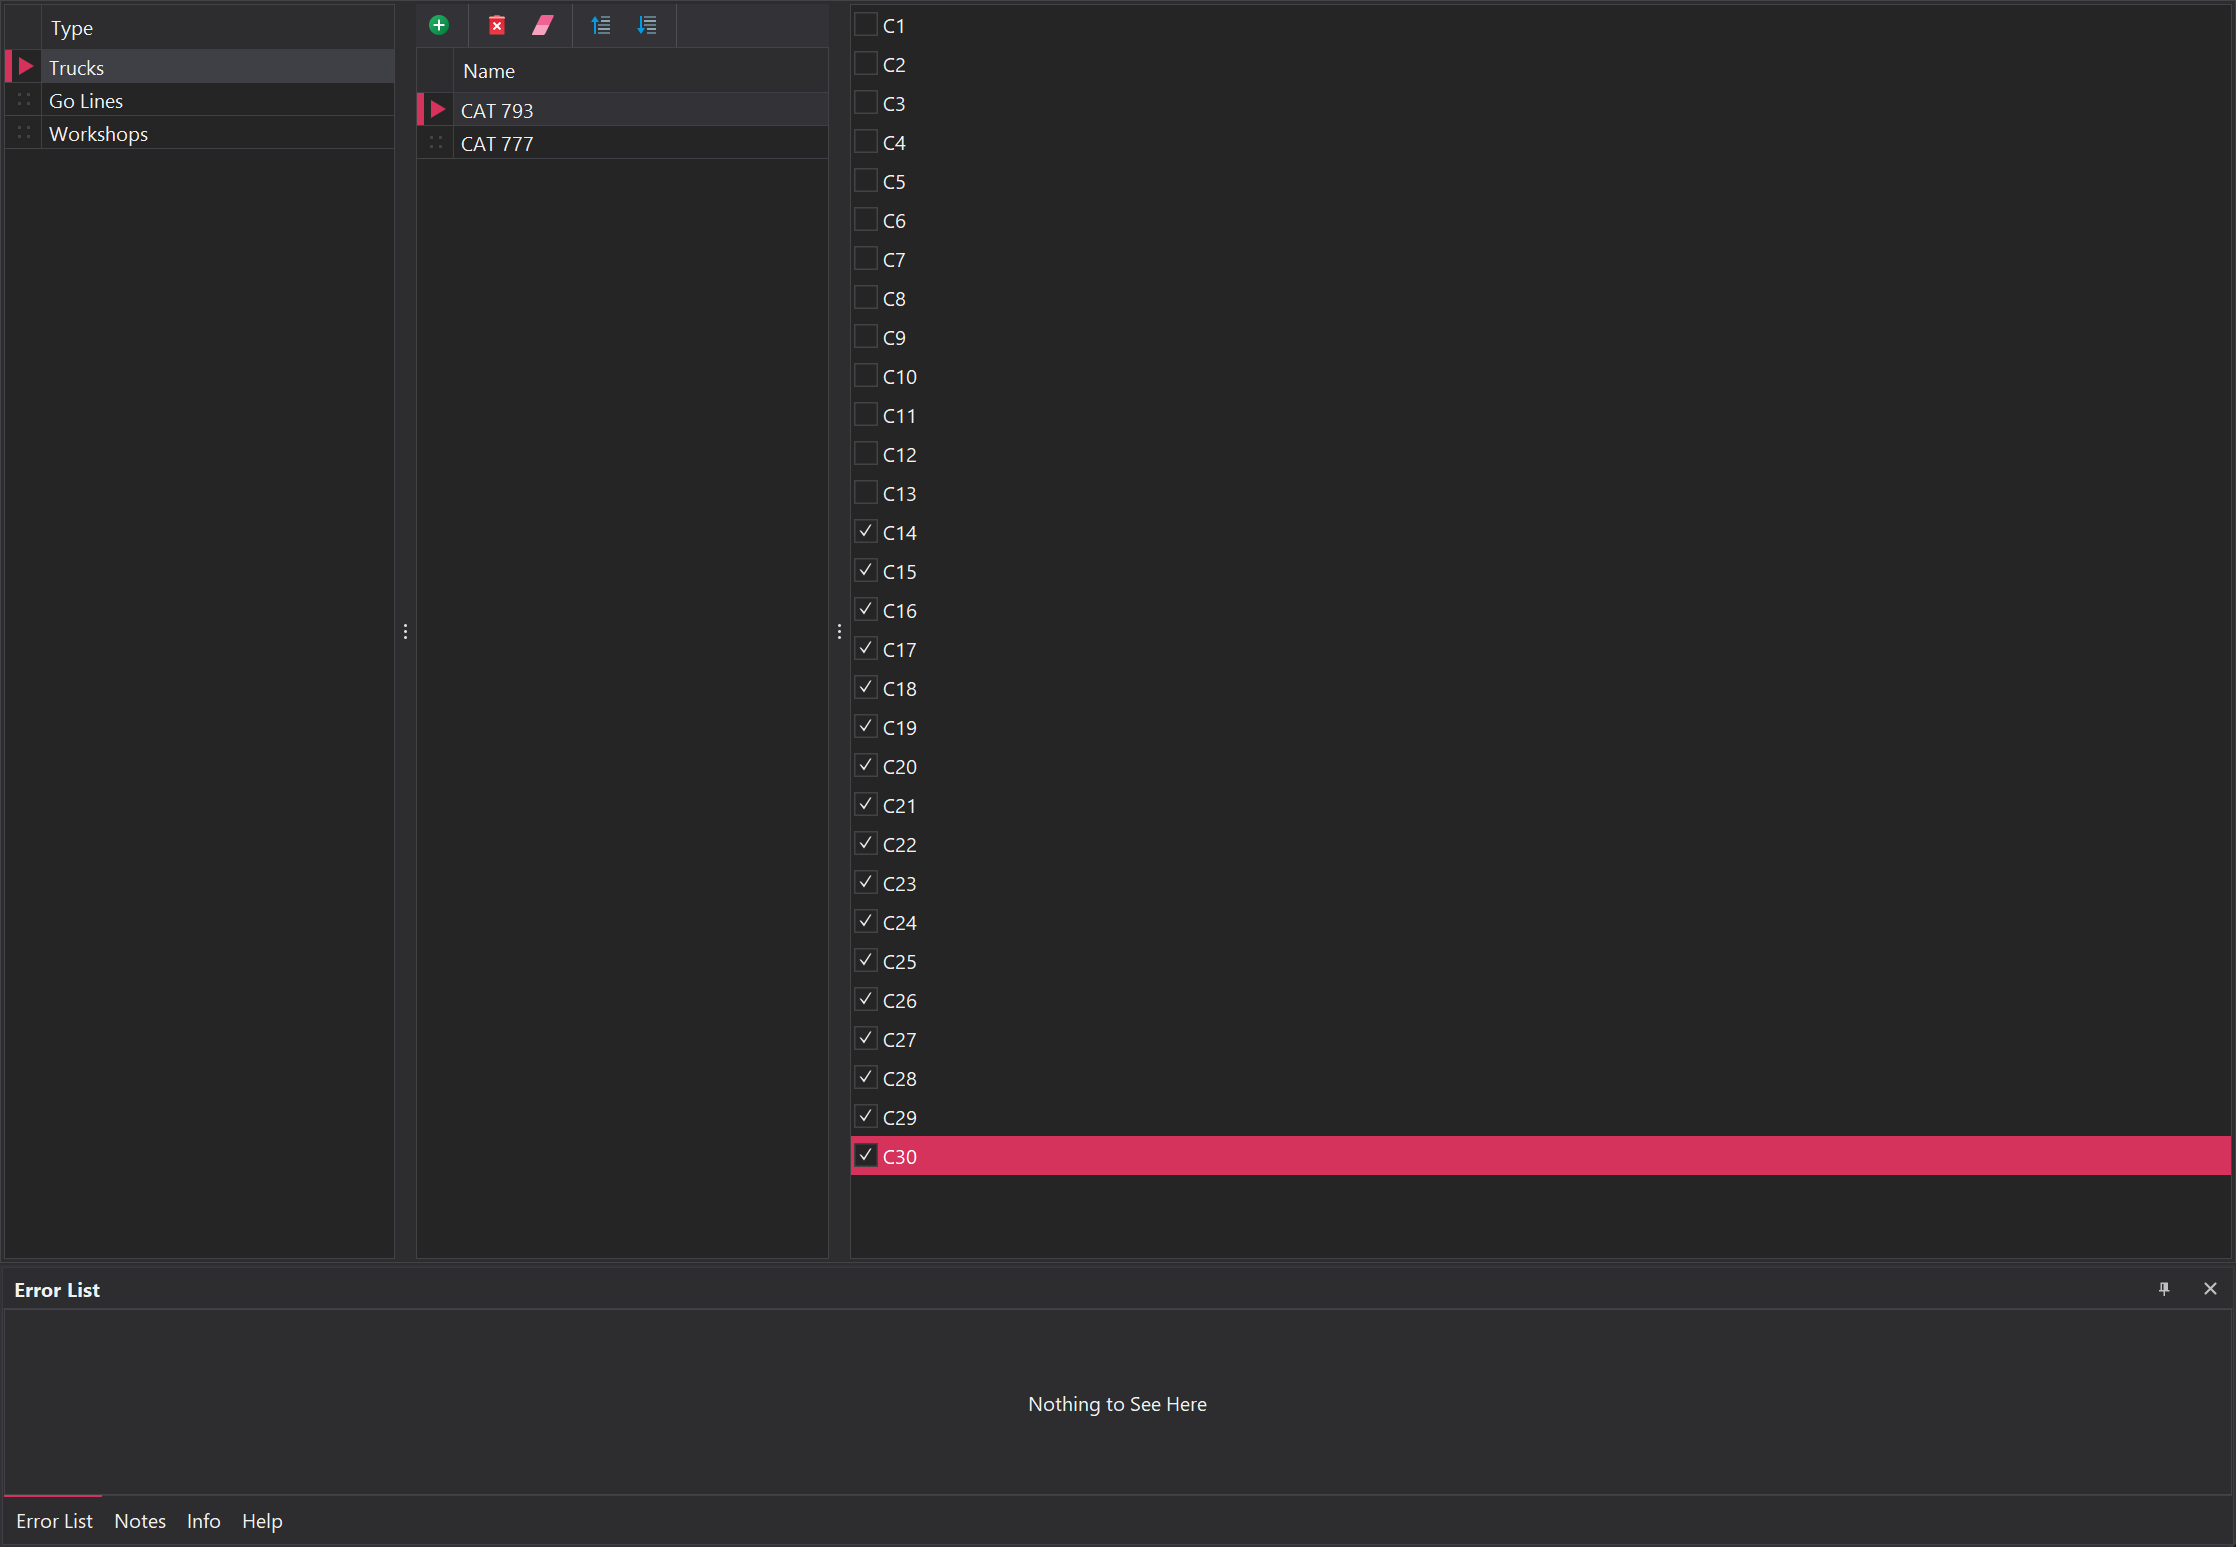Enable the C13 checkbox
2236x1547 pixels.
click(866, 492)
